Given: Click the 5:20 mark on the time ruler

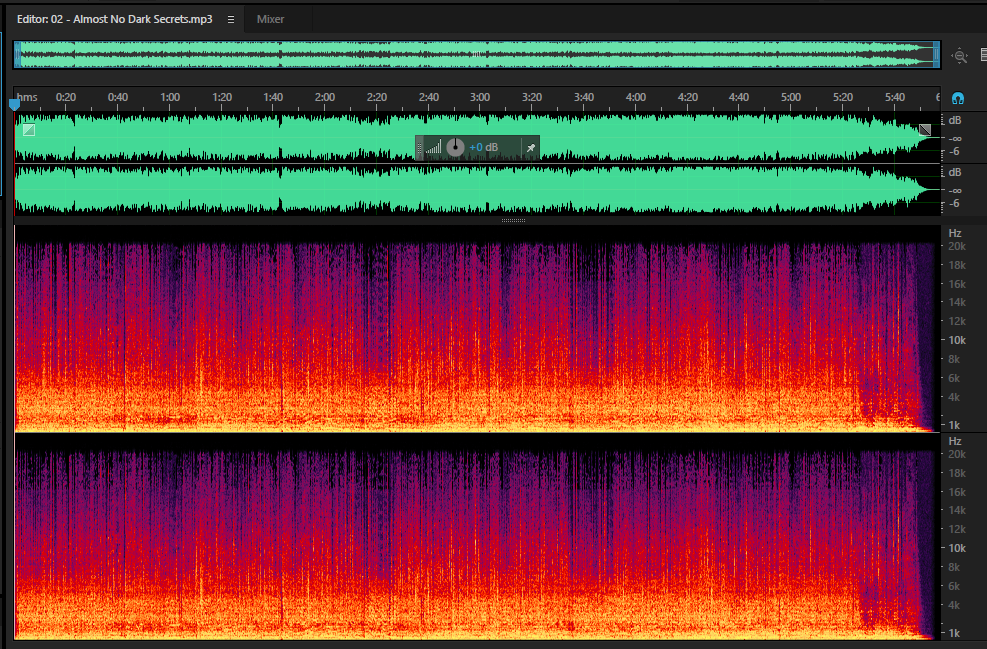Looking at the screenshot, I should click(x=843, y=97).
